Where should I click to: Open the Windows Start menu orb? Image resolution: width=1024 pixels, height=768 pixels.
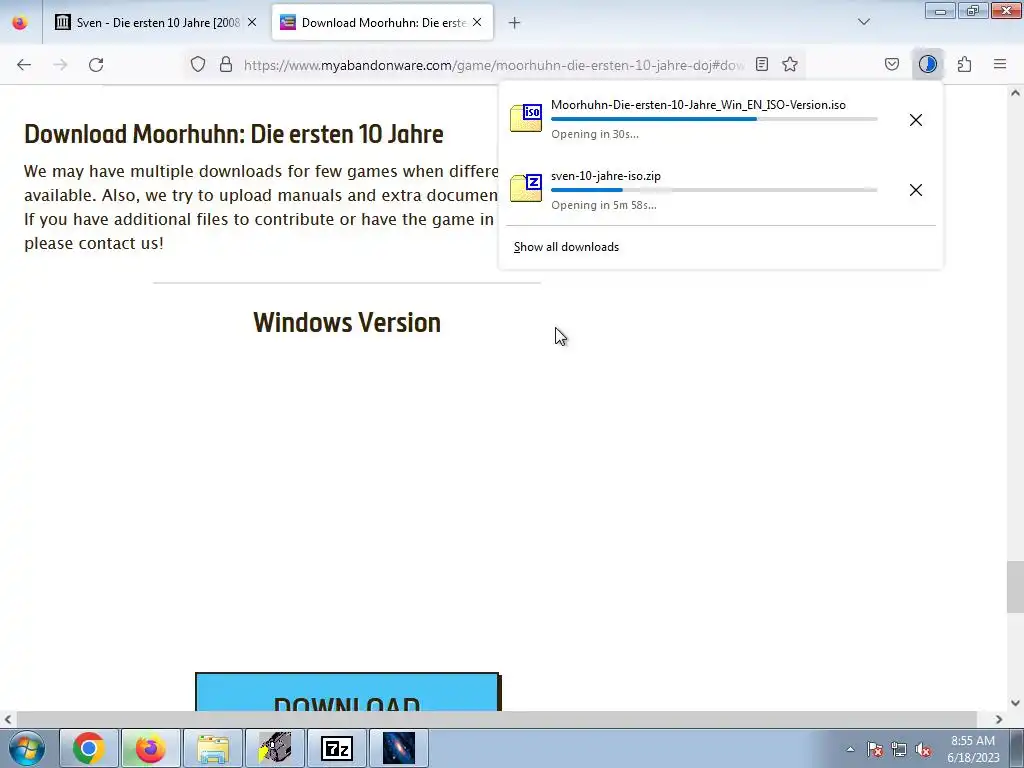click(x=26, y=748)
